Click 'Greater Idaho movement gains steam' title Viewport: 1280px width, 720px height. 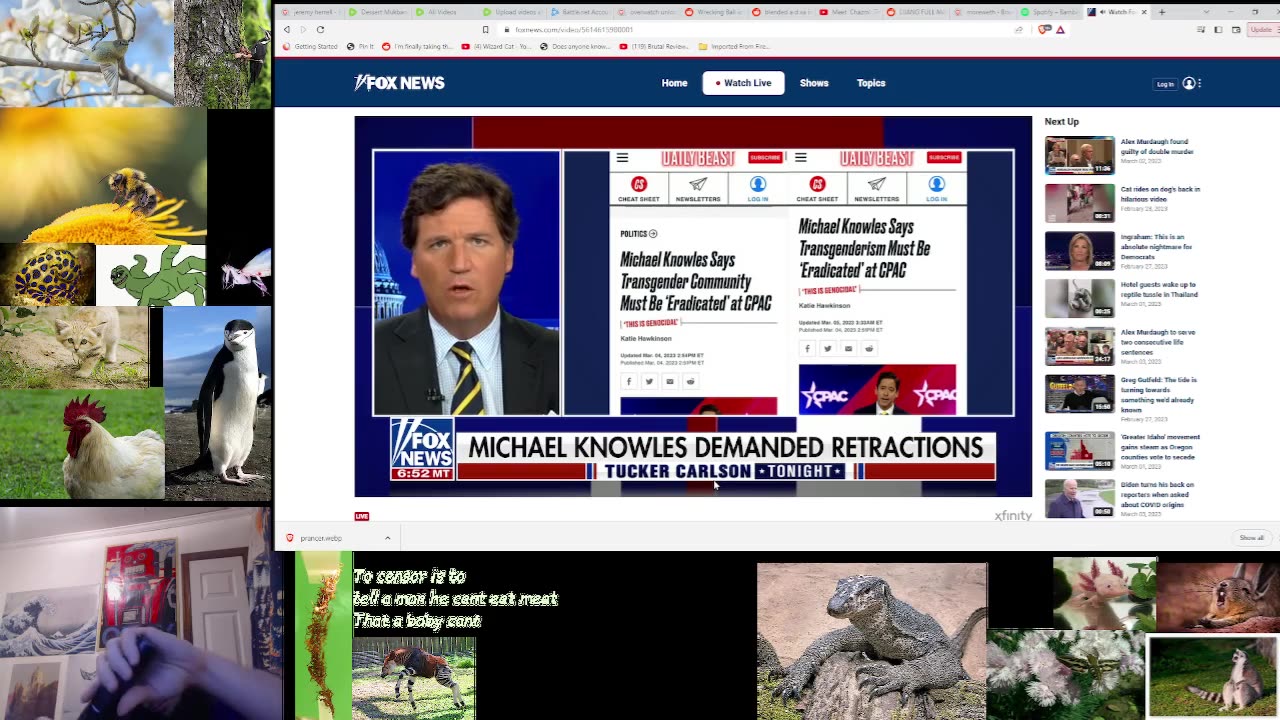(1160, 447)
